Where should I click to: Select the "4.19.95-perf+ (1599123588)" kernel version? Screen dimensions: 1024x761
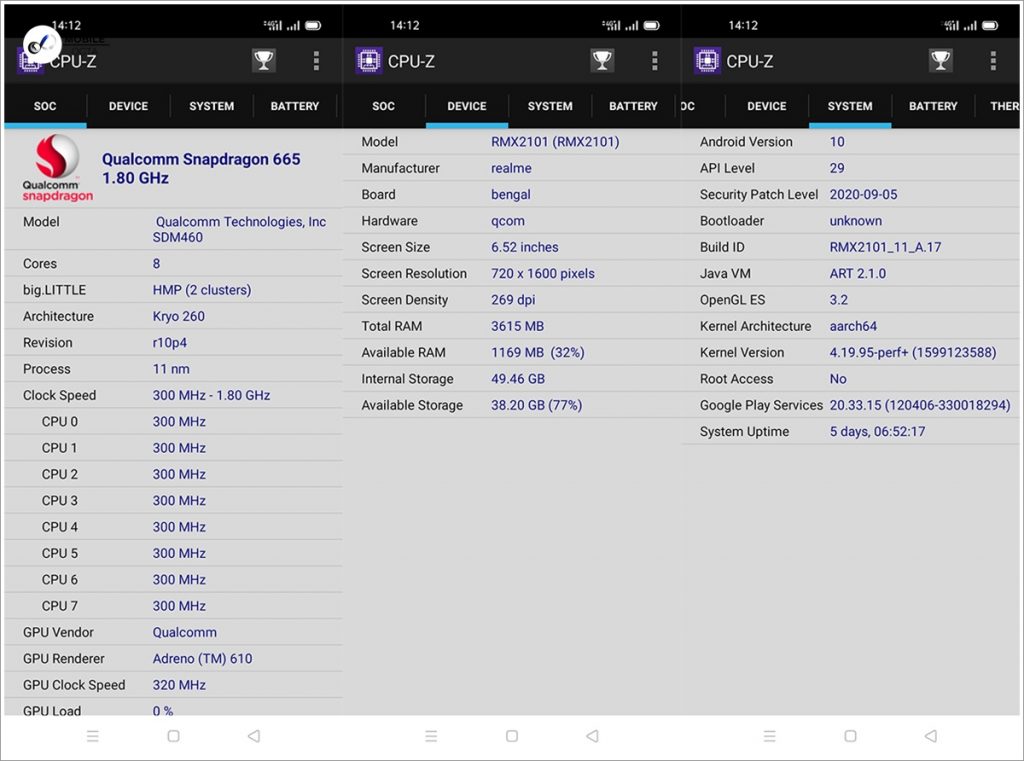click(913, 353)
